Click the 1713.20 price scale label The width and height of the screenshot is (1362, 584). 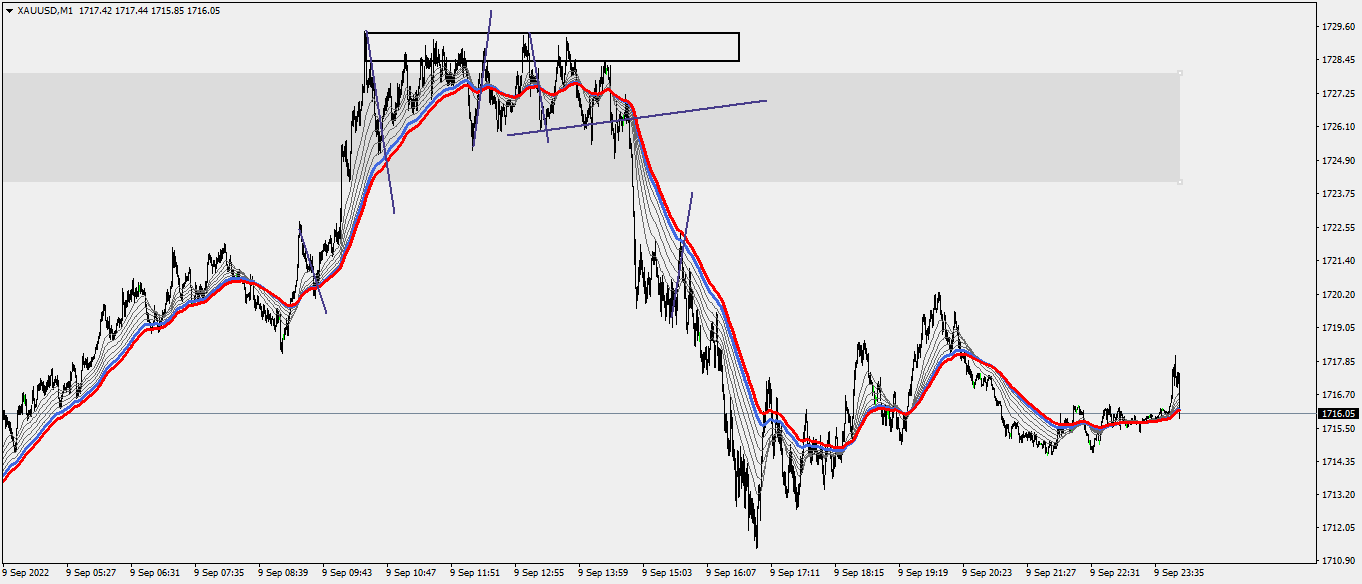pyautogui.click(x=1337, y=495)
